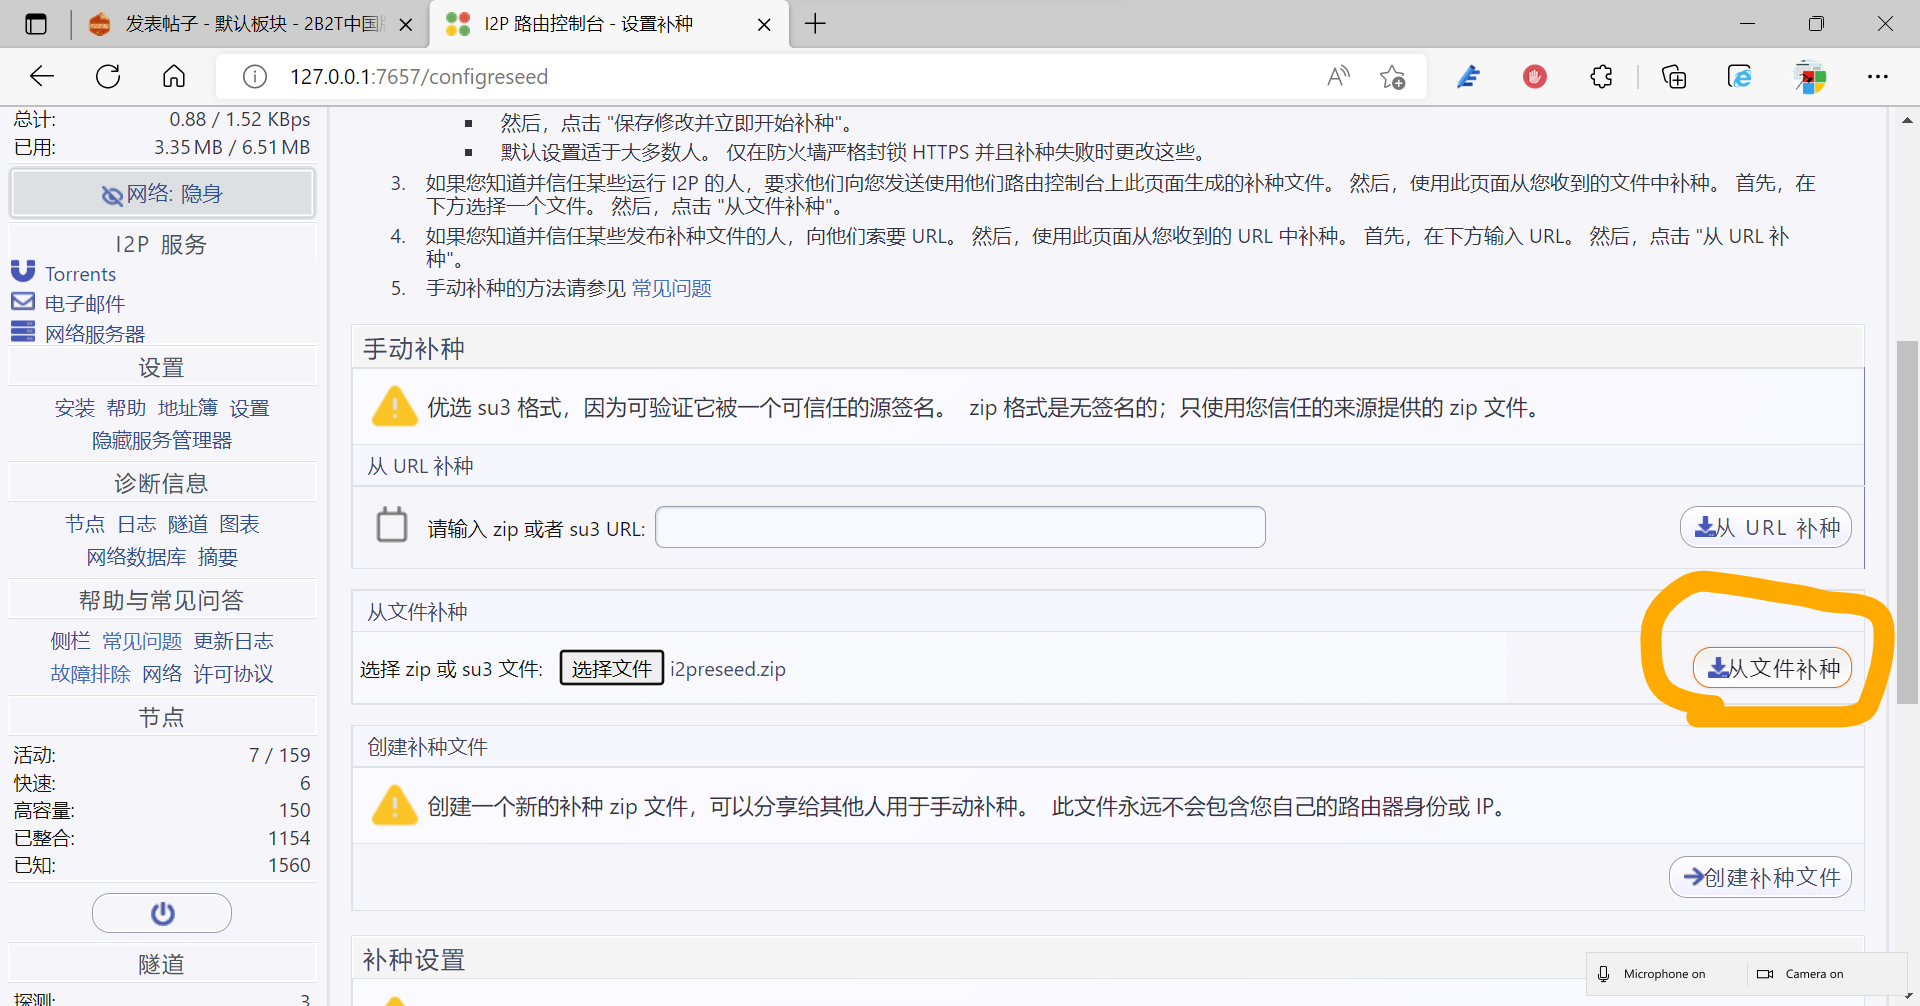Open the blue pen extension icon
Image resolution: width=1920 pixels, height=1006 pixels.
[x=1468, y=76]
